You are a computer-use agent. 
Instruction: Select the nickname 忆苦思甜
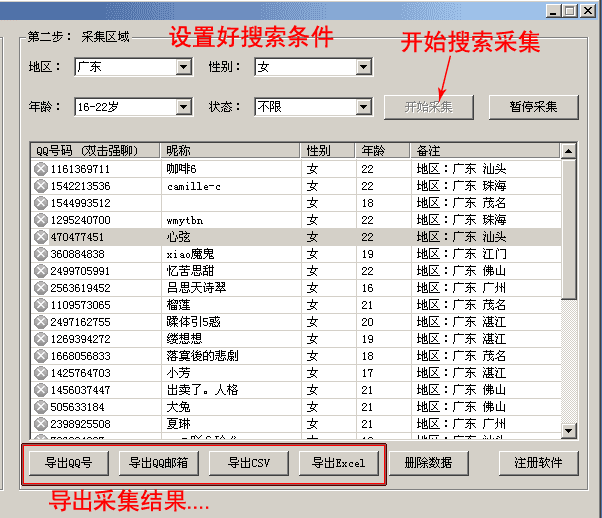coord(190,271)
